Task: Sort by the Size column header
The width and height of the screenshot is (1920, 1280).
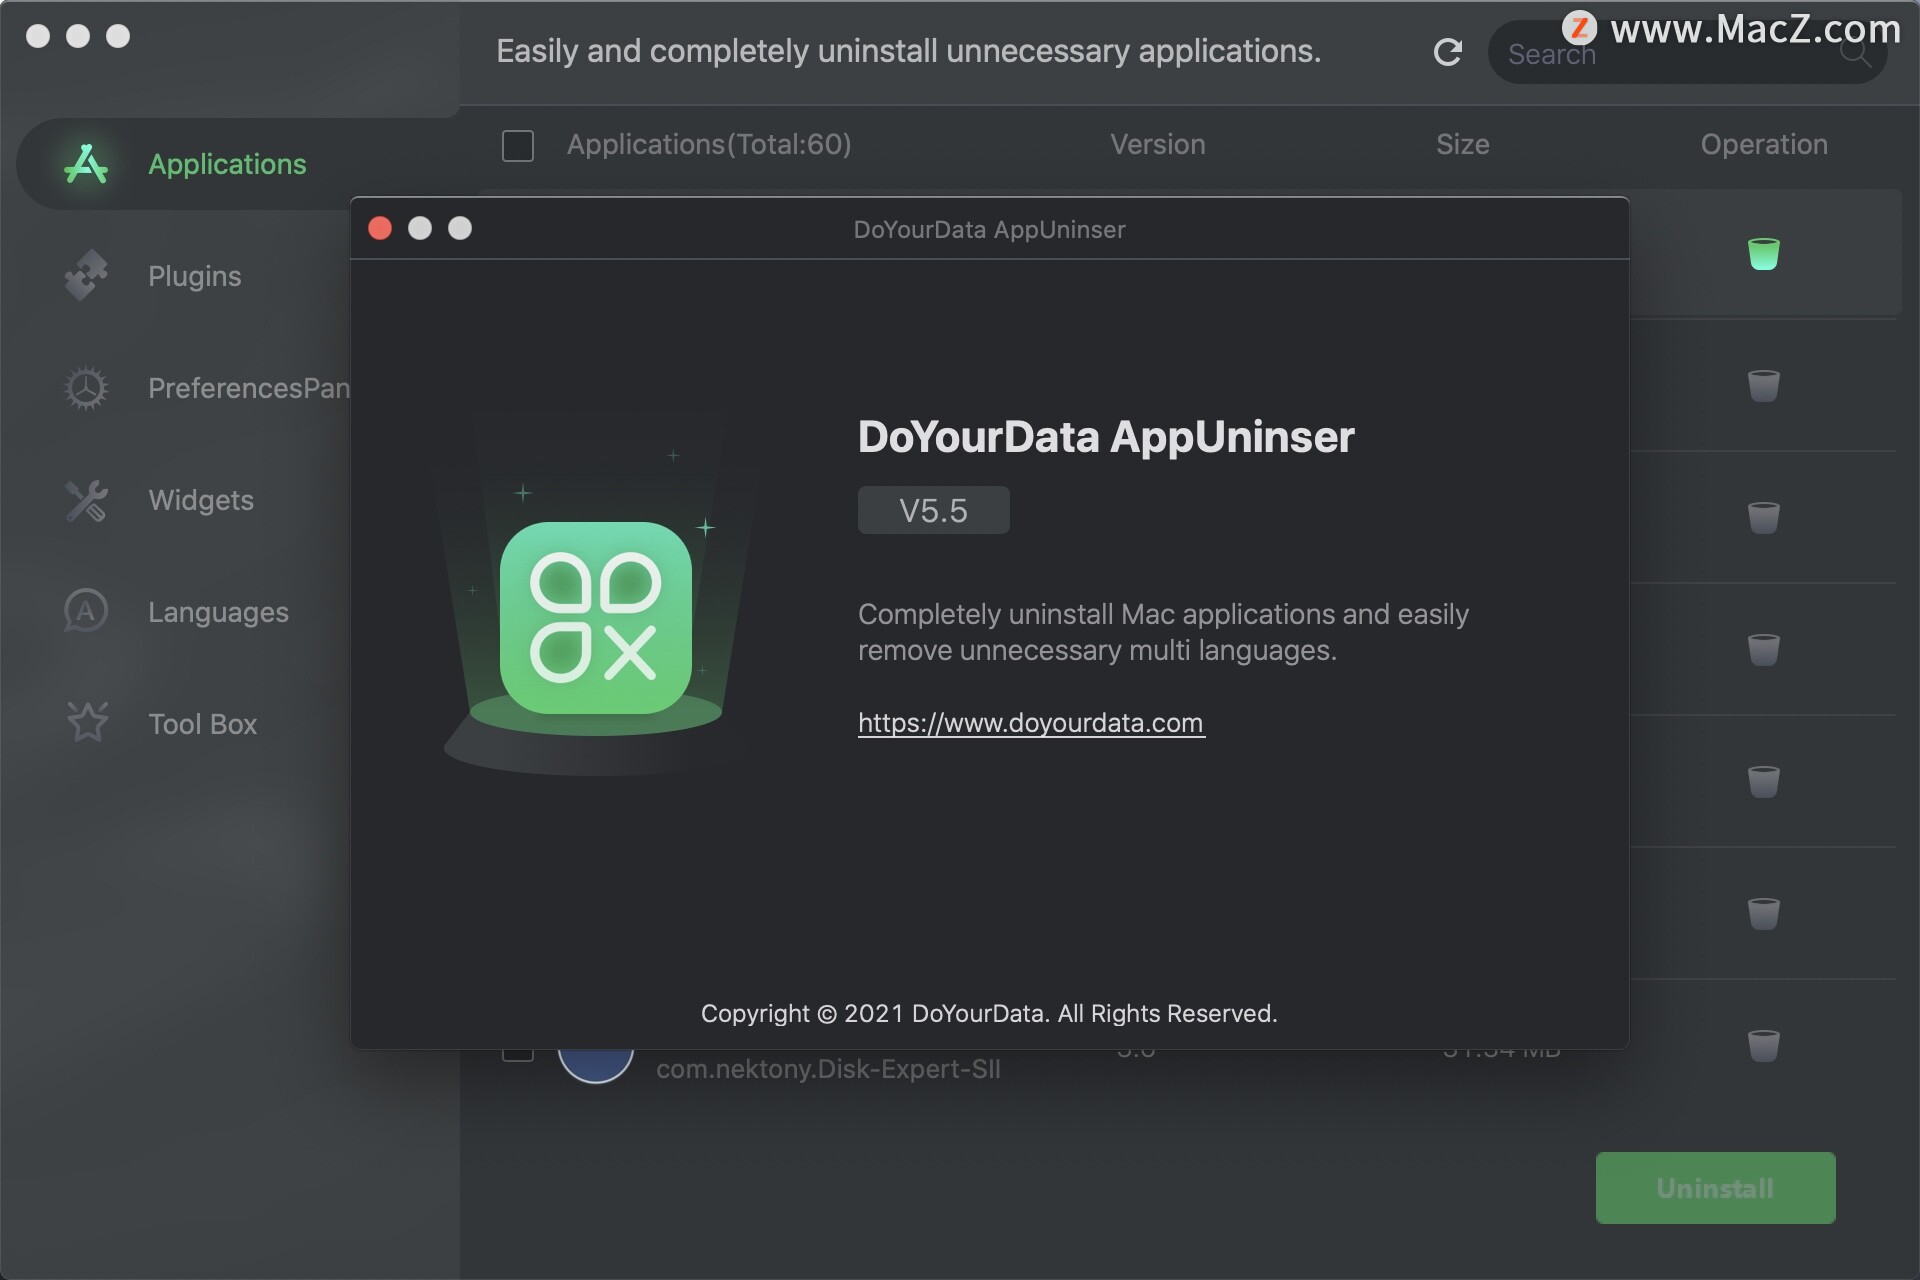Action: (x=1463, y=145)
